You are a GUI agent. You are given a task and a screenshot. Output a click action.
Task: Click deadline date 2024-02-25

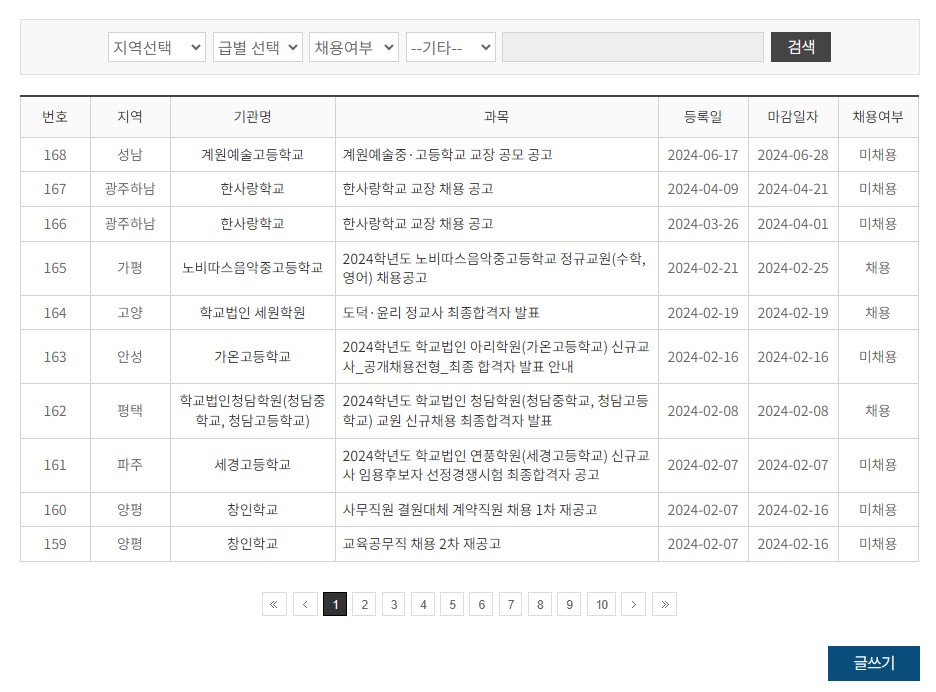tap(793, 269)
